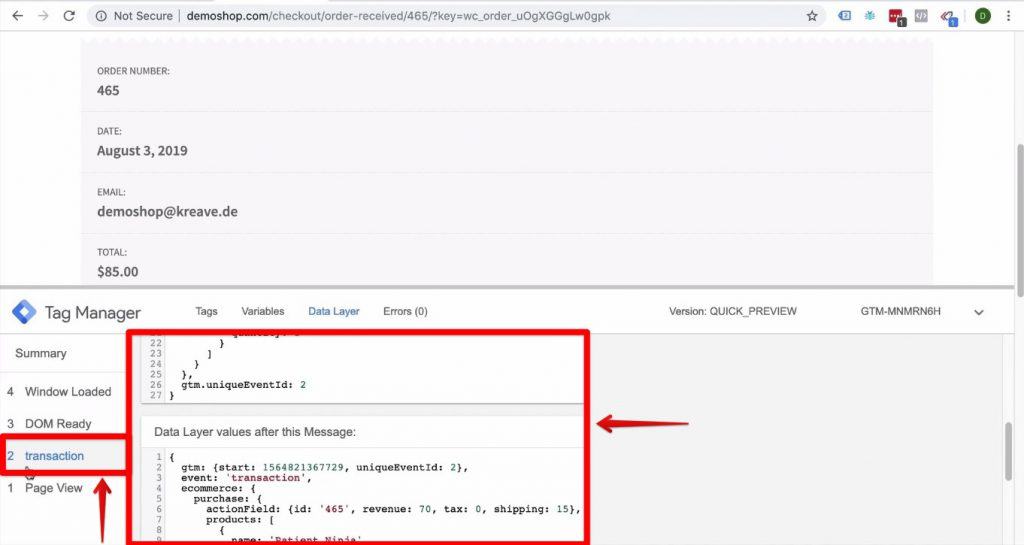Image resolution: width=1024 pixels, height=545 pixels.
Task: Open the teal bug extension icon
Action: coord(870,16)
